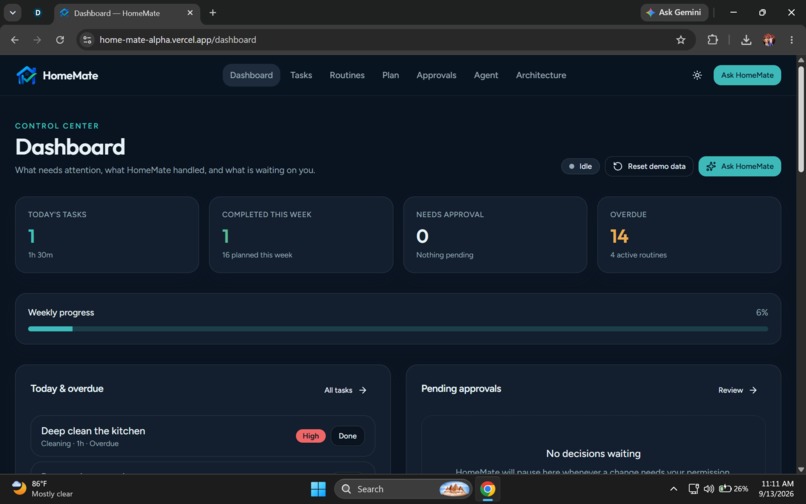Expand the tab search dropdown arrow
Image resolution: width=806 pixels, height=504 pixels.
pos(12,12)
